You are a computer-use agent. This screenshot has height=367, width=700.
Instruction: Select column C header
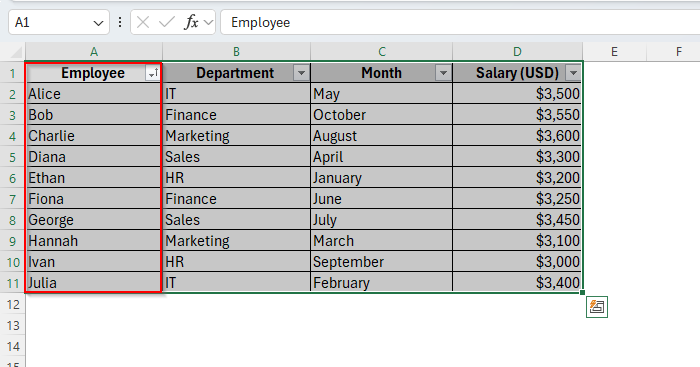click(382, 52)
